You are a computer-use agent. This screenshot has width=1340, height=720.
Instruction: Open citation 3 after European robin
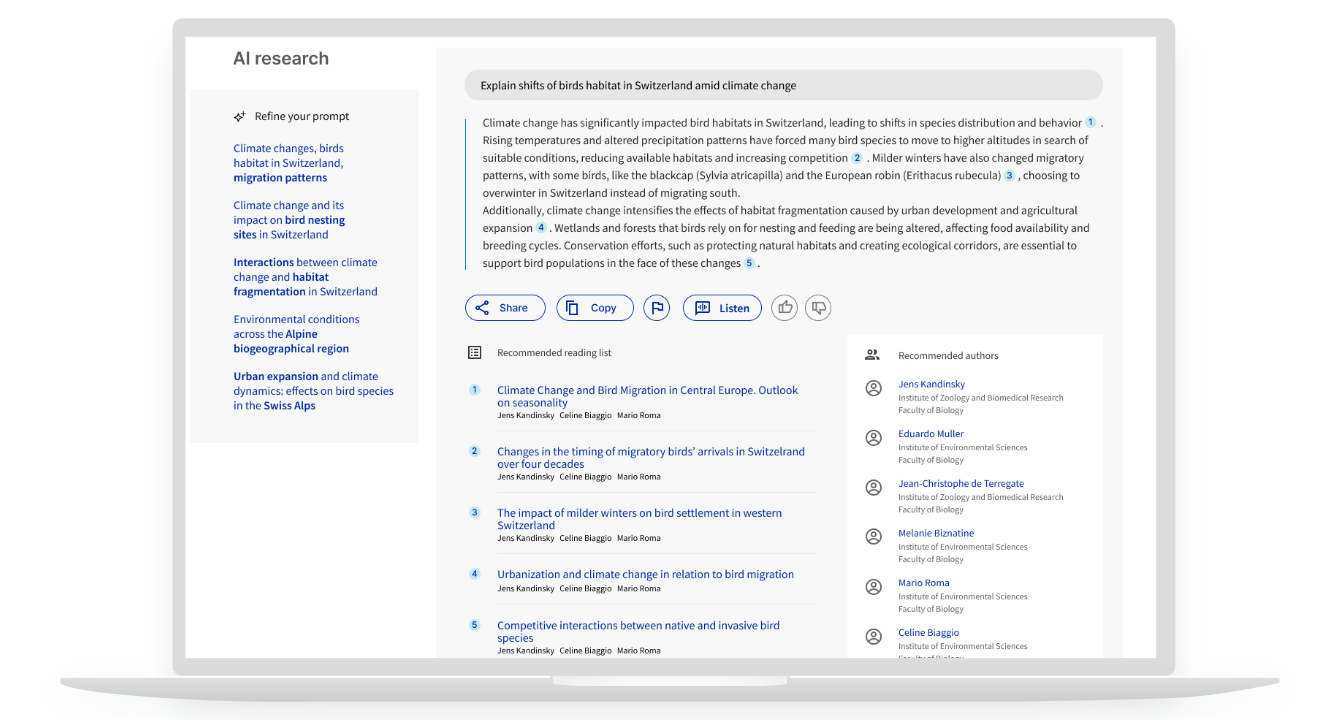click(x=1009, y=176)
